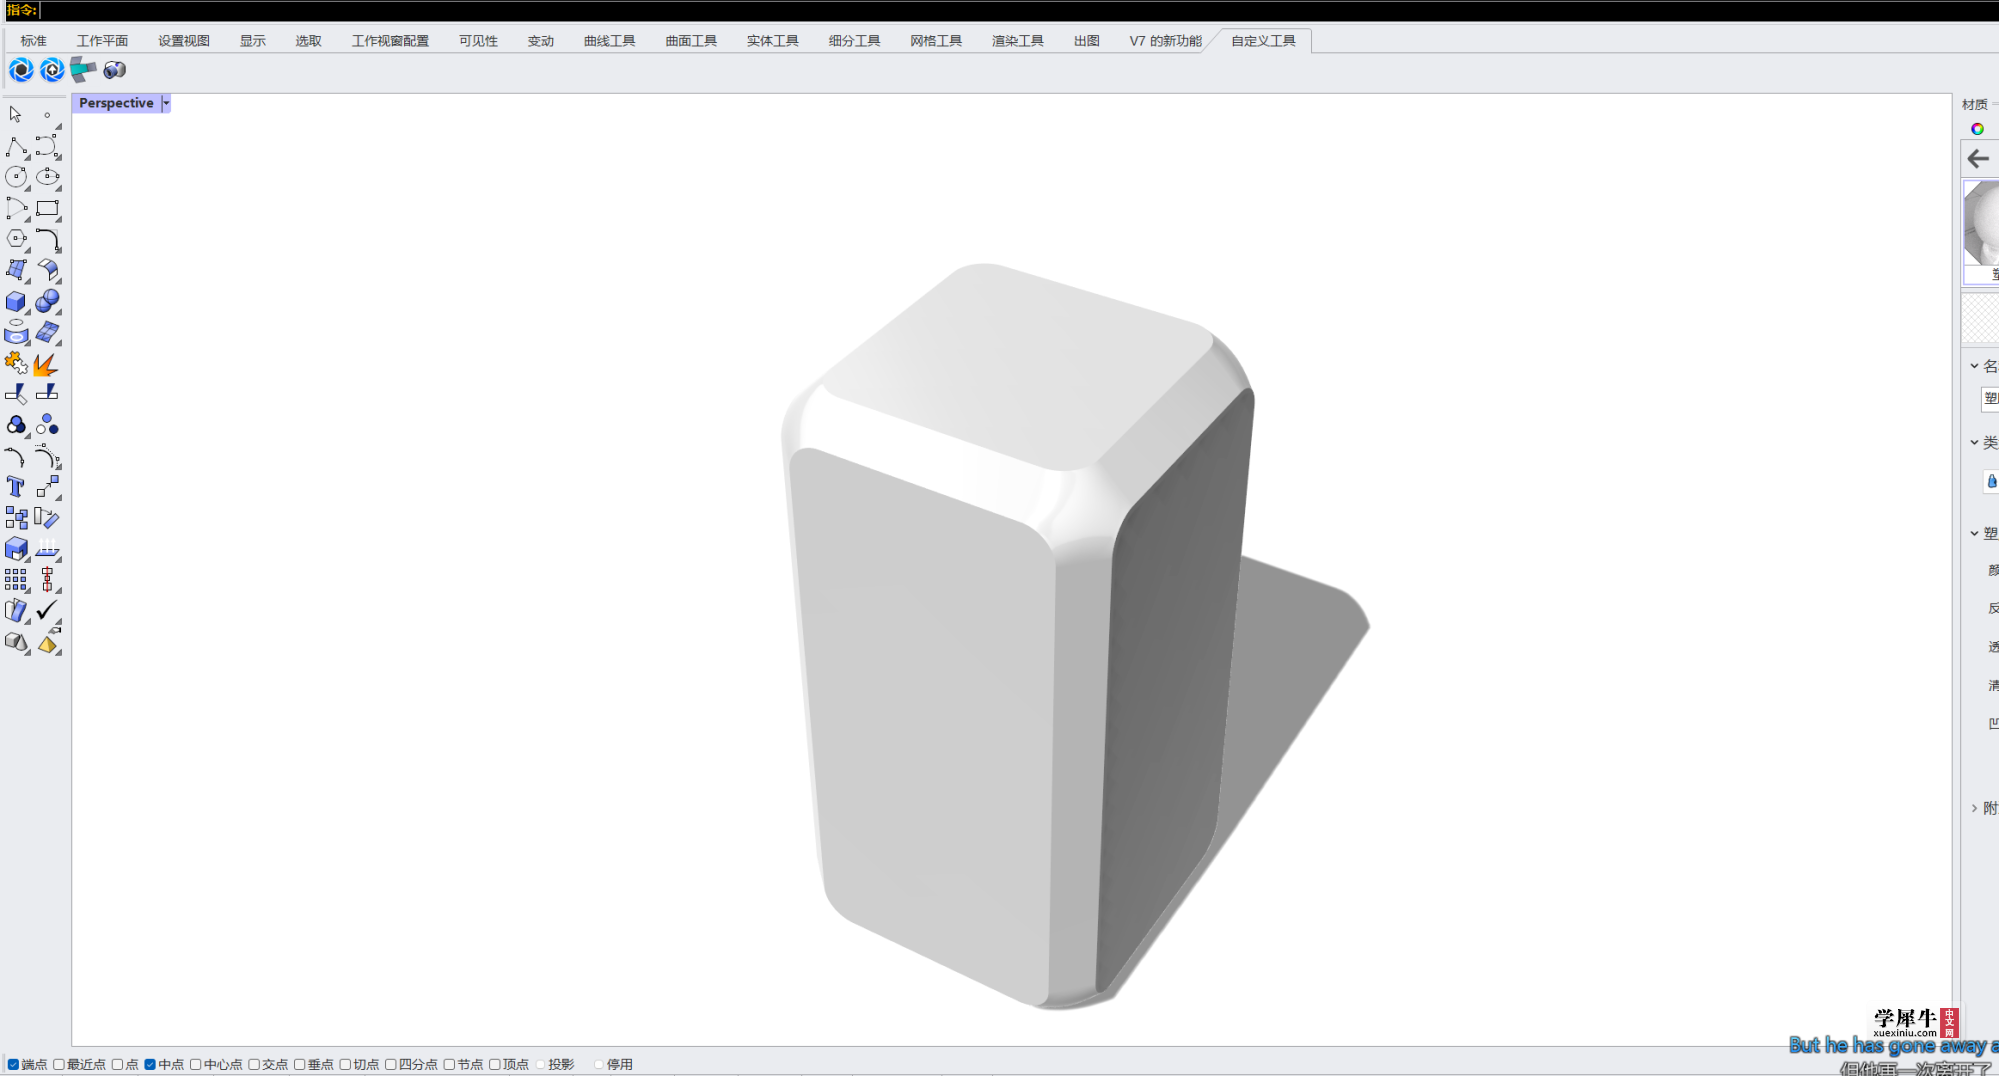Enable the 交点 osnap checkbox
Image resolution: width=1999 pixels, height=1076 pixels.
pos(254,1064)
